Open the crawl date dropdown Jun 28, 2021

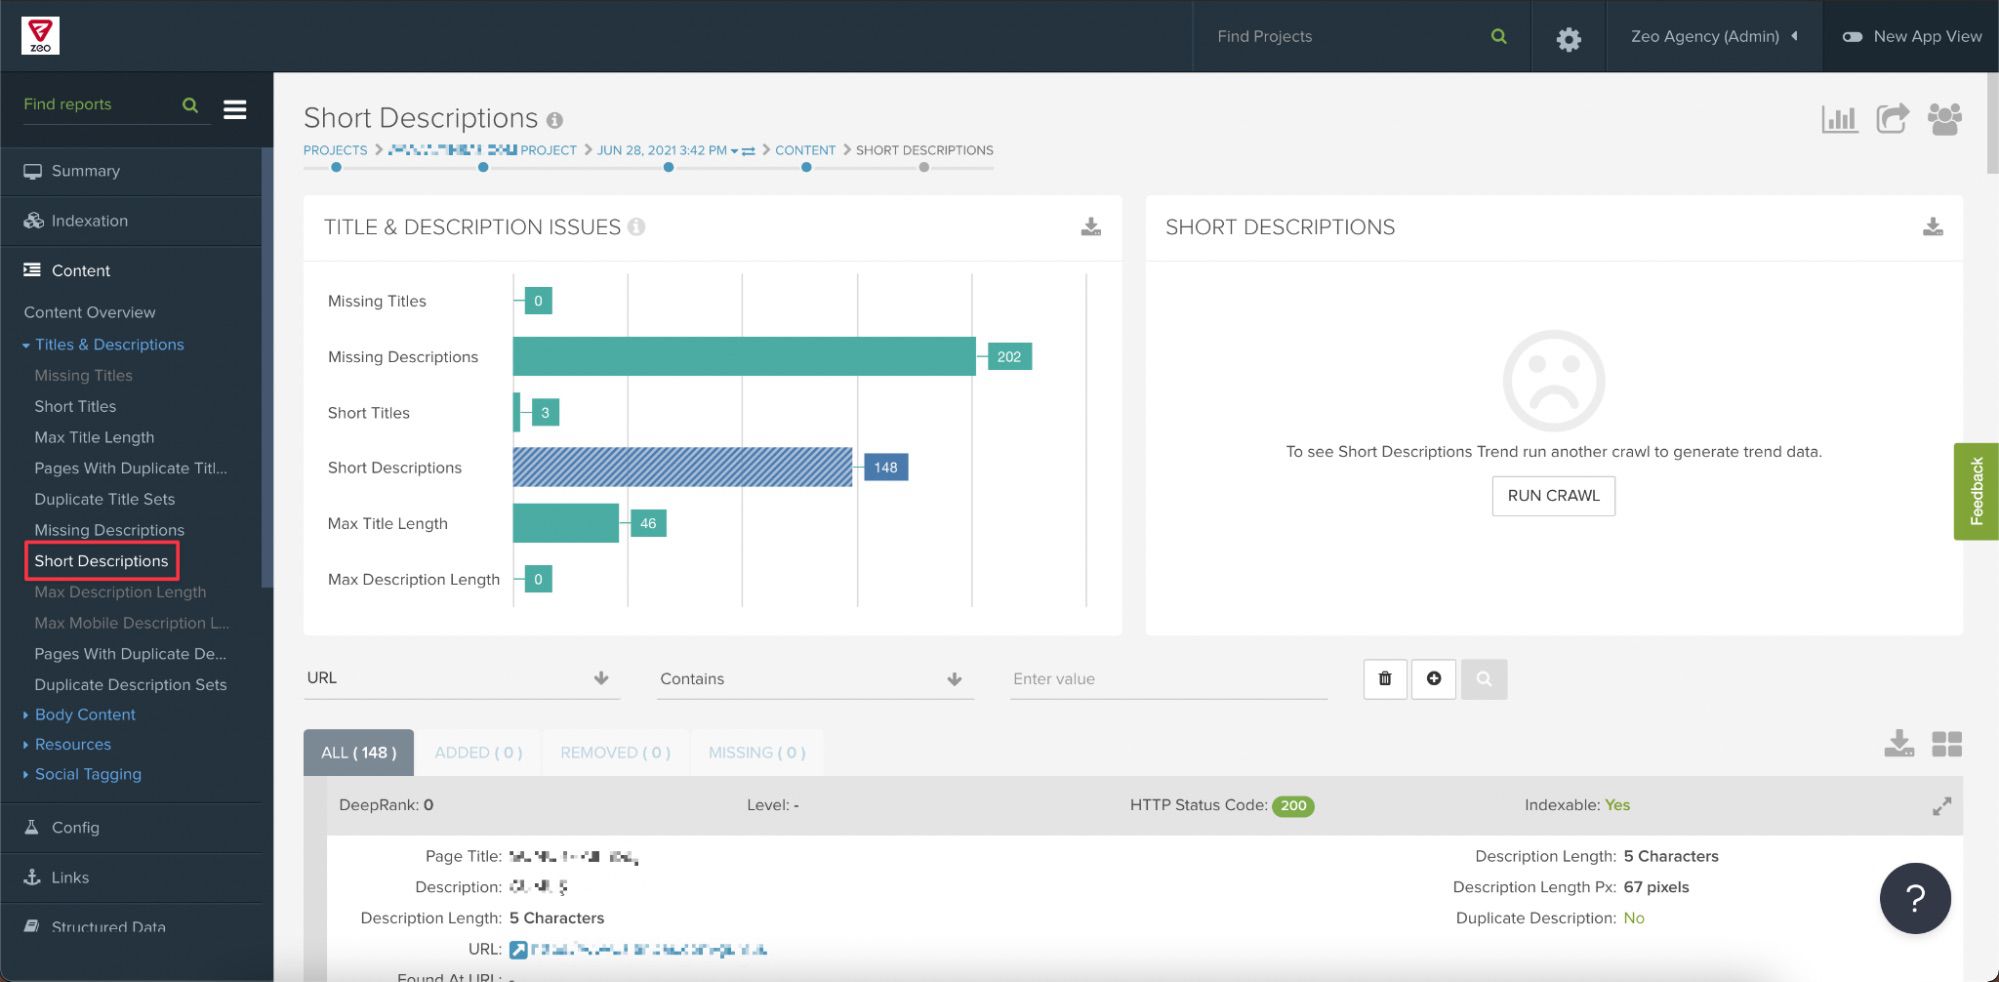point(667,150)
